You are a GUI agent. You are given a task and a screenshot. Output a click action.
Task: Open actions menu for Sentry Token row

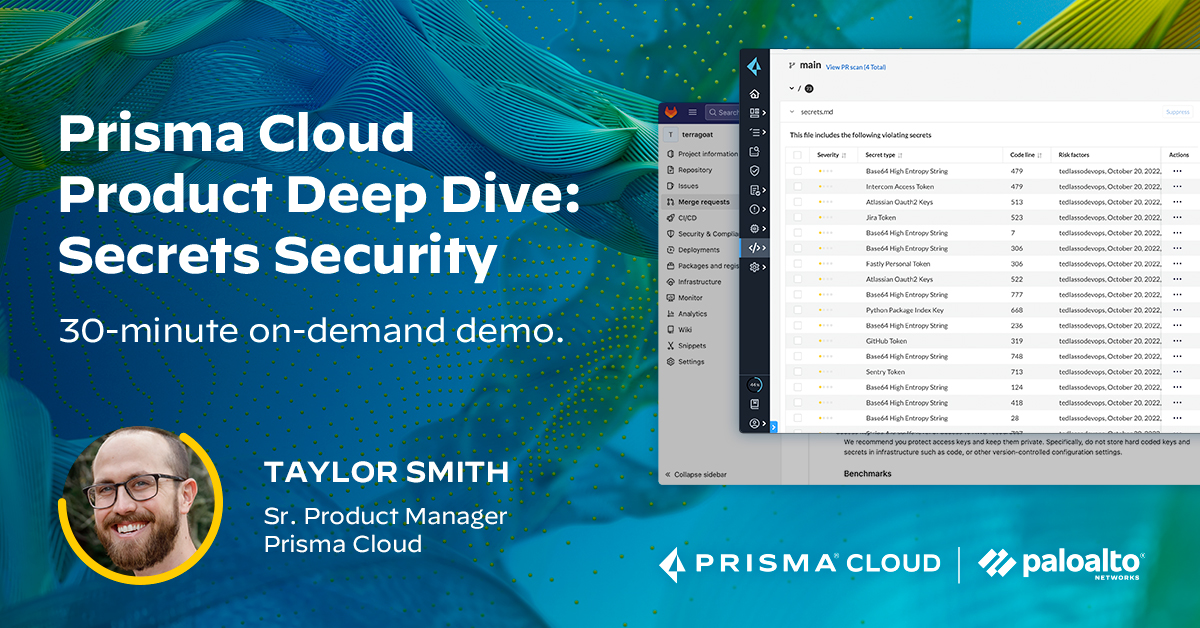tap(1177, 372)
